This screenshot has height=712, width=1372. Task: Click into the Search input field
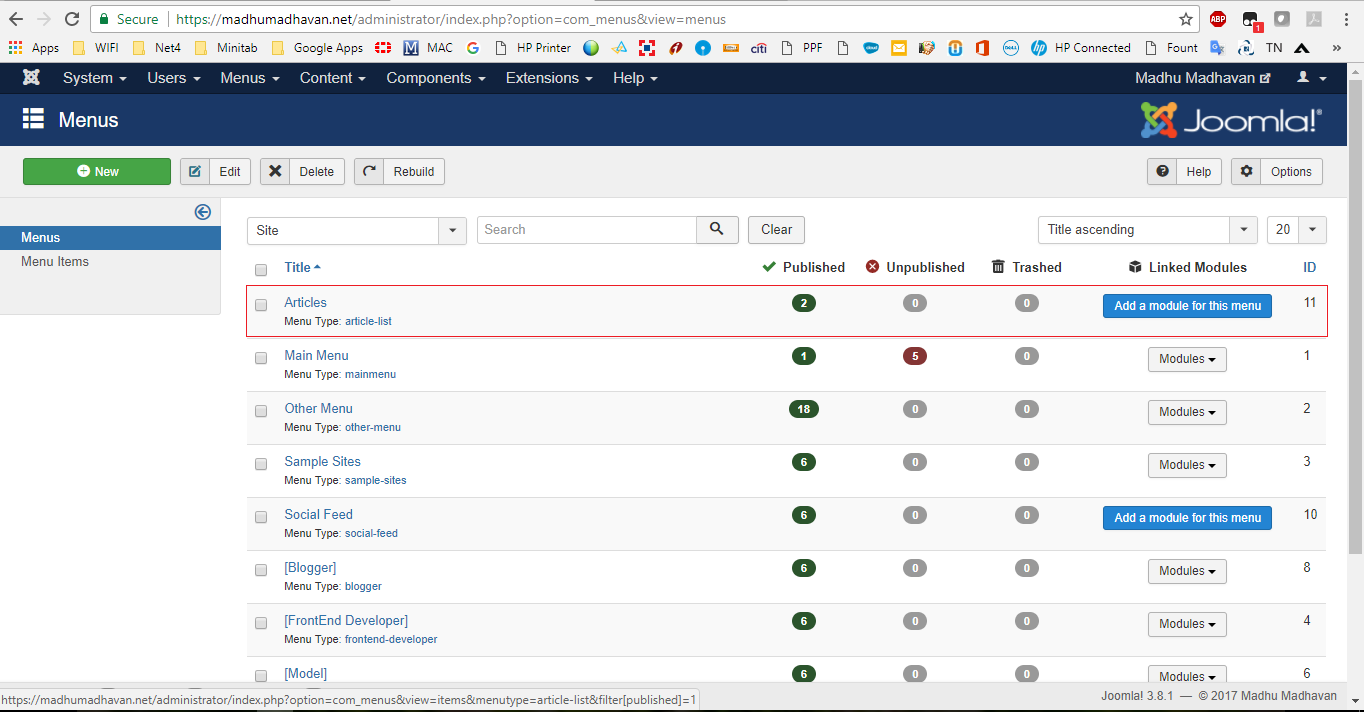coord(587,230)
